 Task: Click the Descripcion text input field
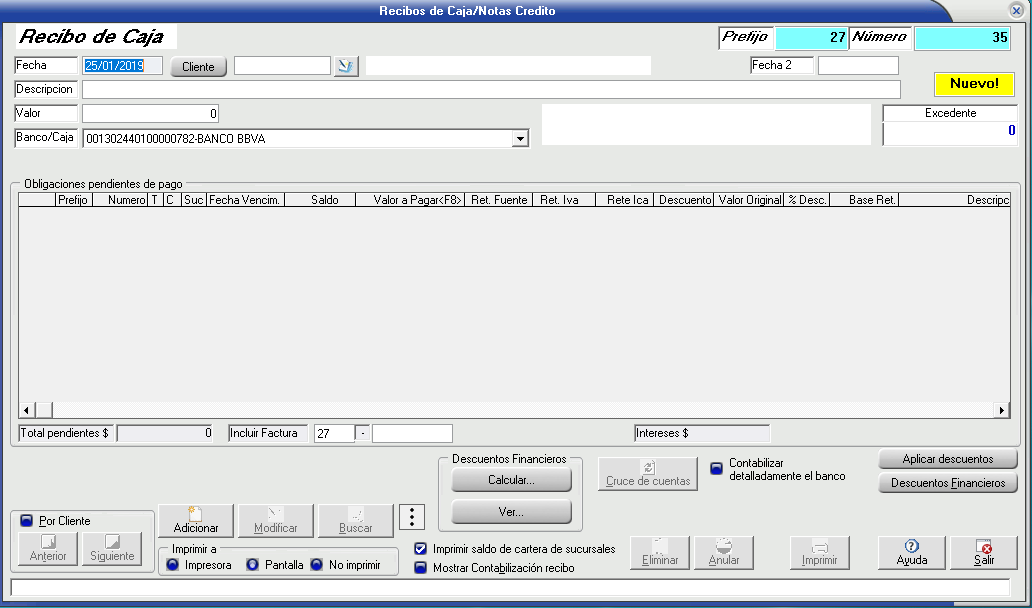tap(490, 90)
